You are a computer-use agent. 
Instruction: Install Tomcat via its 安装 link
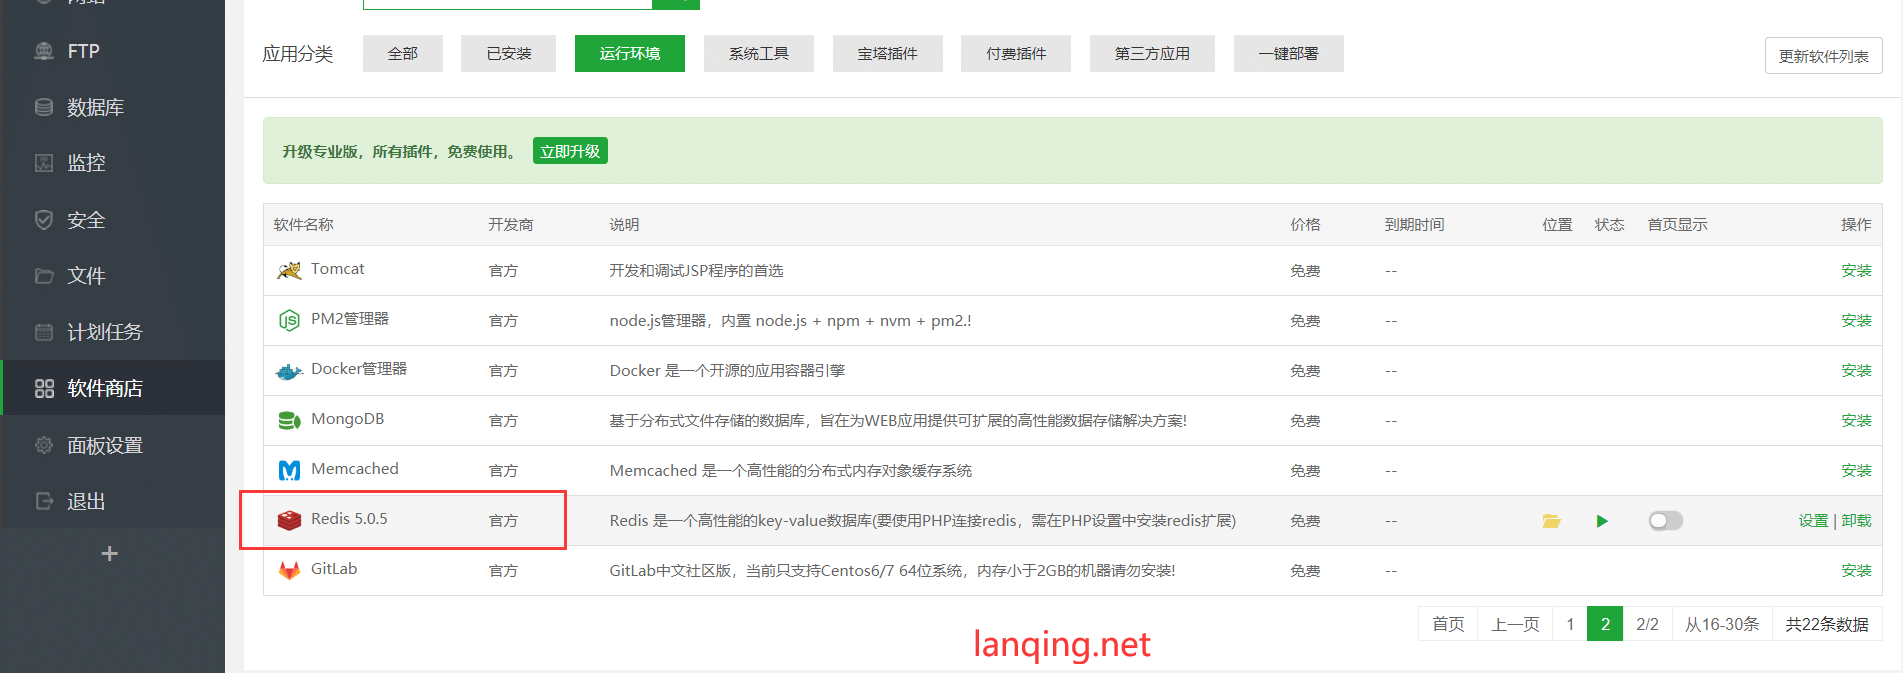pos(1856,270)
